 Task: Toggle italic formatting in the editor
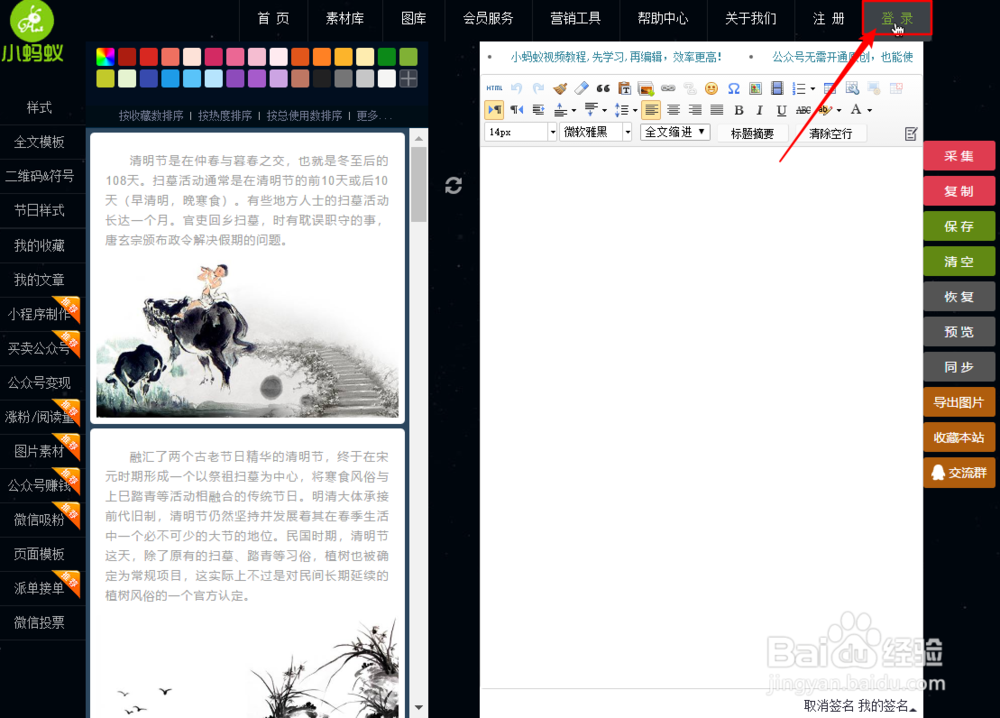758,110
